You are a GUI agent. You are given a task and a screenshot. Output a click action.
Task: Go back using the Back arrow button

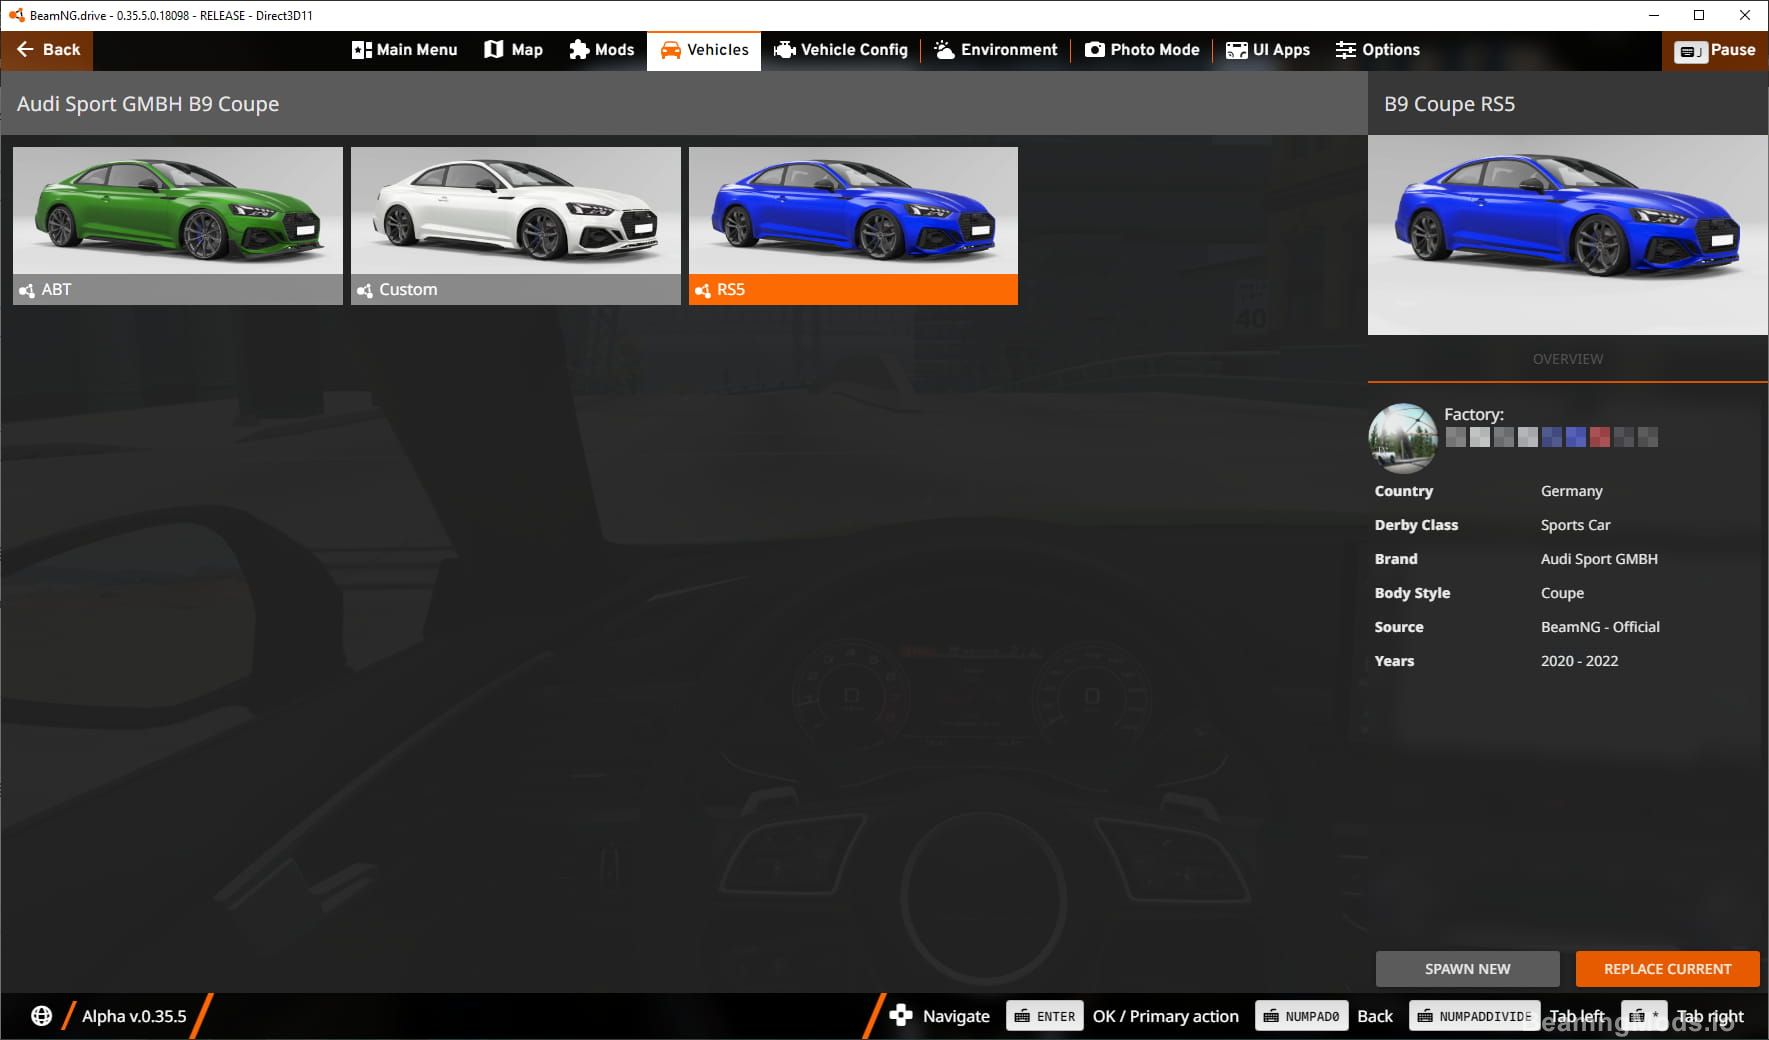[x=47, y=50]
